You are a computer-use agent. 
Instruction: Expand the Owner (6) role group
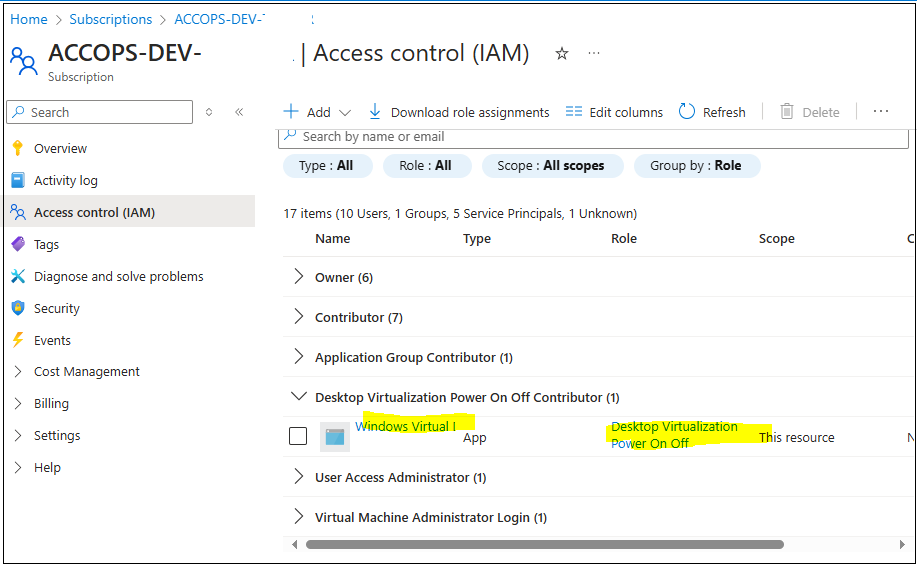298,277
